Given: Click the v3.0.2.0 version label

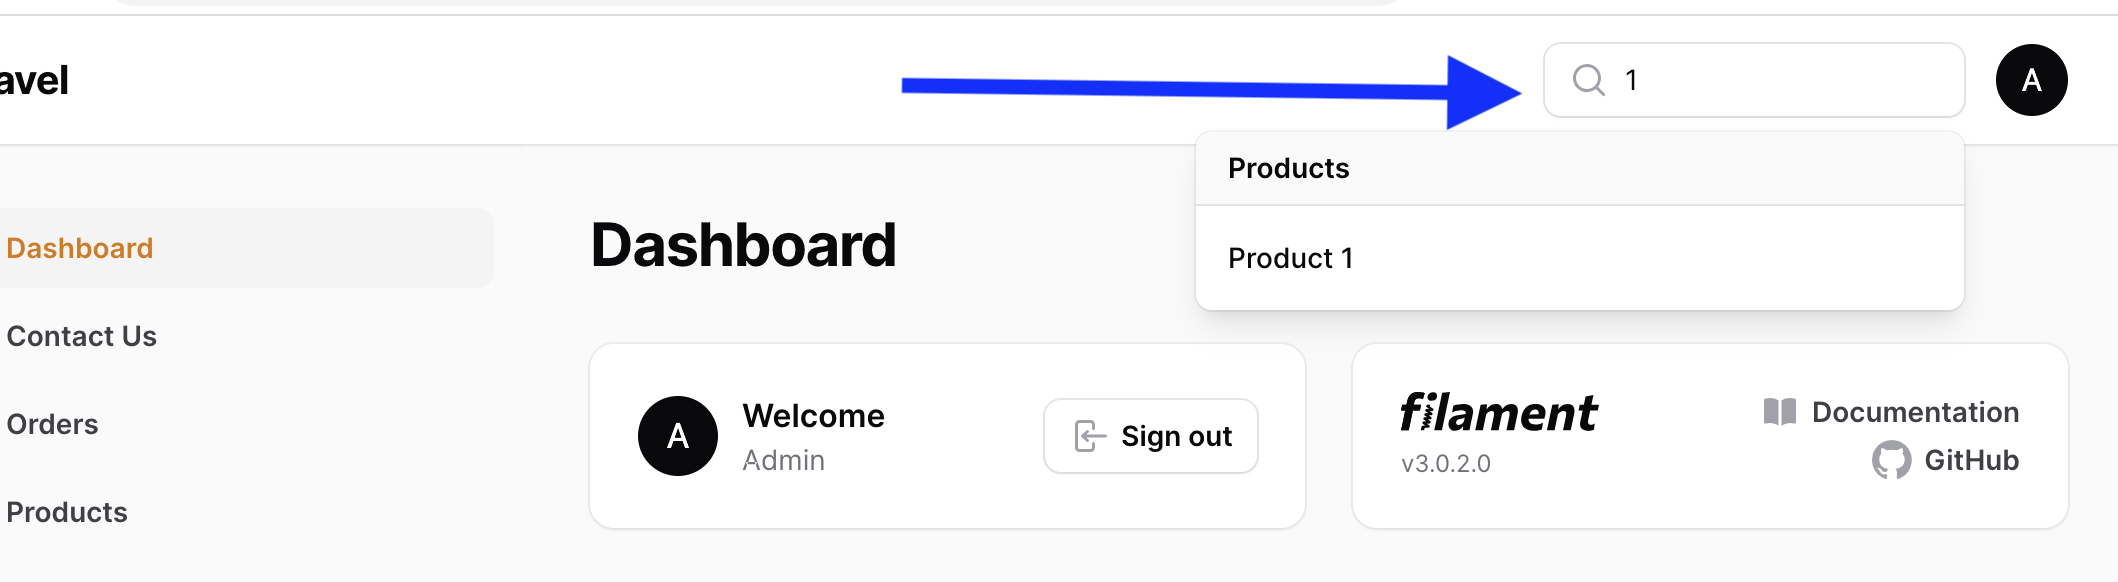Looking at the screenshot, I should tap(1445, 464).
